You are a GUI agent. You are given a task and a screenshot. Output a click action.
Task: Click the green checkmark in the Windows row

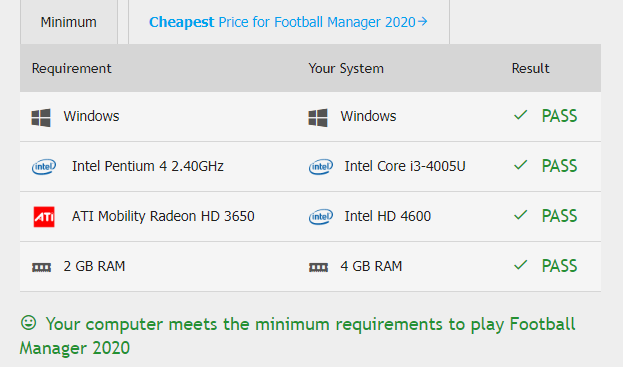[x=520, y=115]
